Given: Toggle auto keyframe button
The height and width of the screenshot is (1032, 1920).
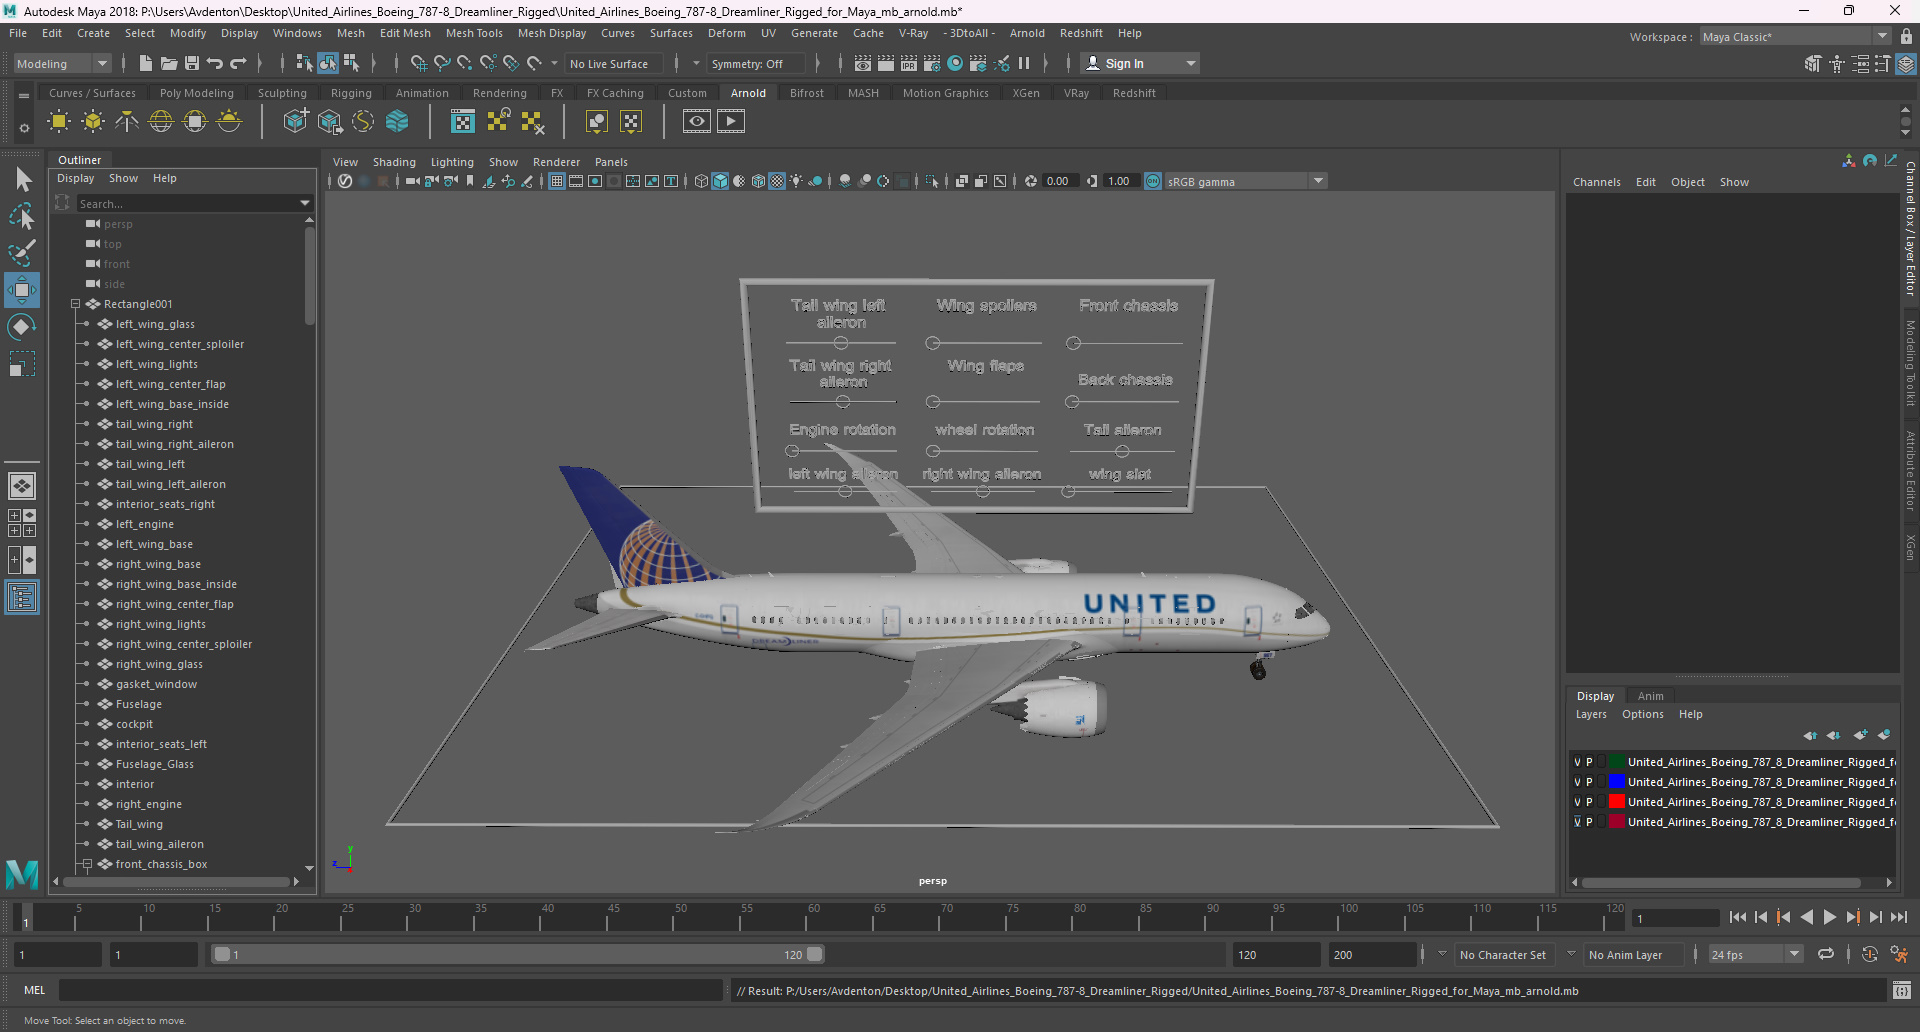Looking at the screenshot, I should [x=1869, y=955].
